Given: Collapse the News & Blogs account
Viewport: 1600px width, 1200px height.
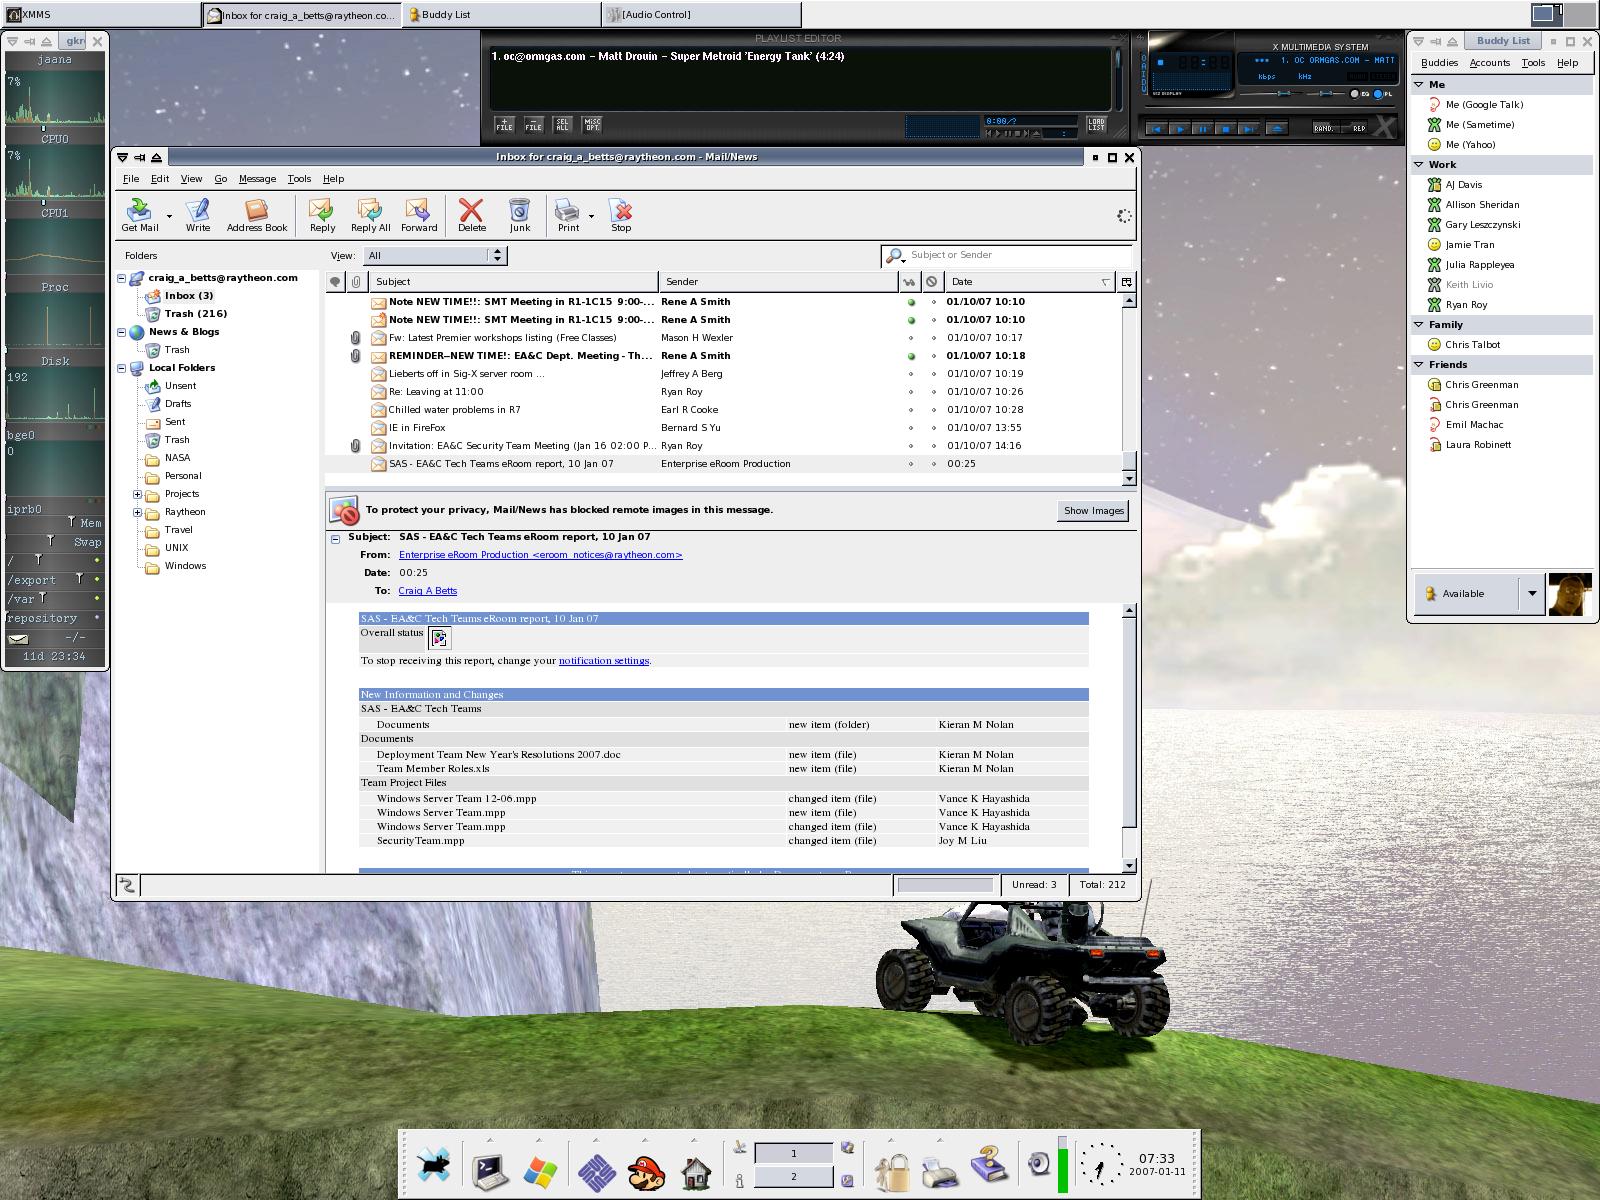Looking at the screenshot, I should 122,332.
